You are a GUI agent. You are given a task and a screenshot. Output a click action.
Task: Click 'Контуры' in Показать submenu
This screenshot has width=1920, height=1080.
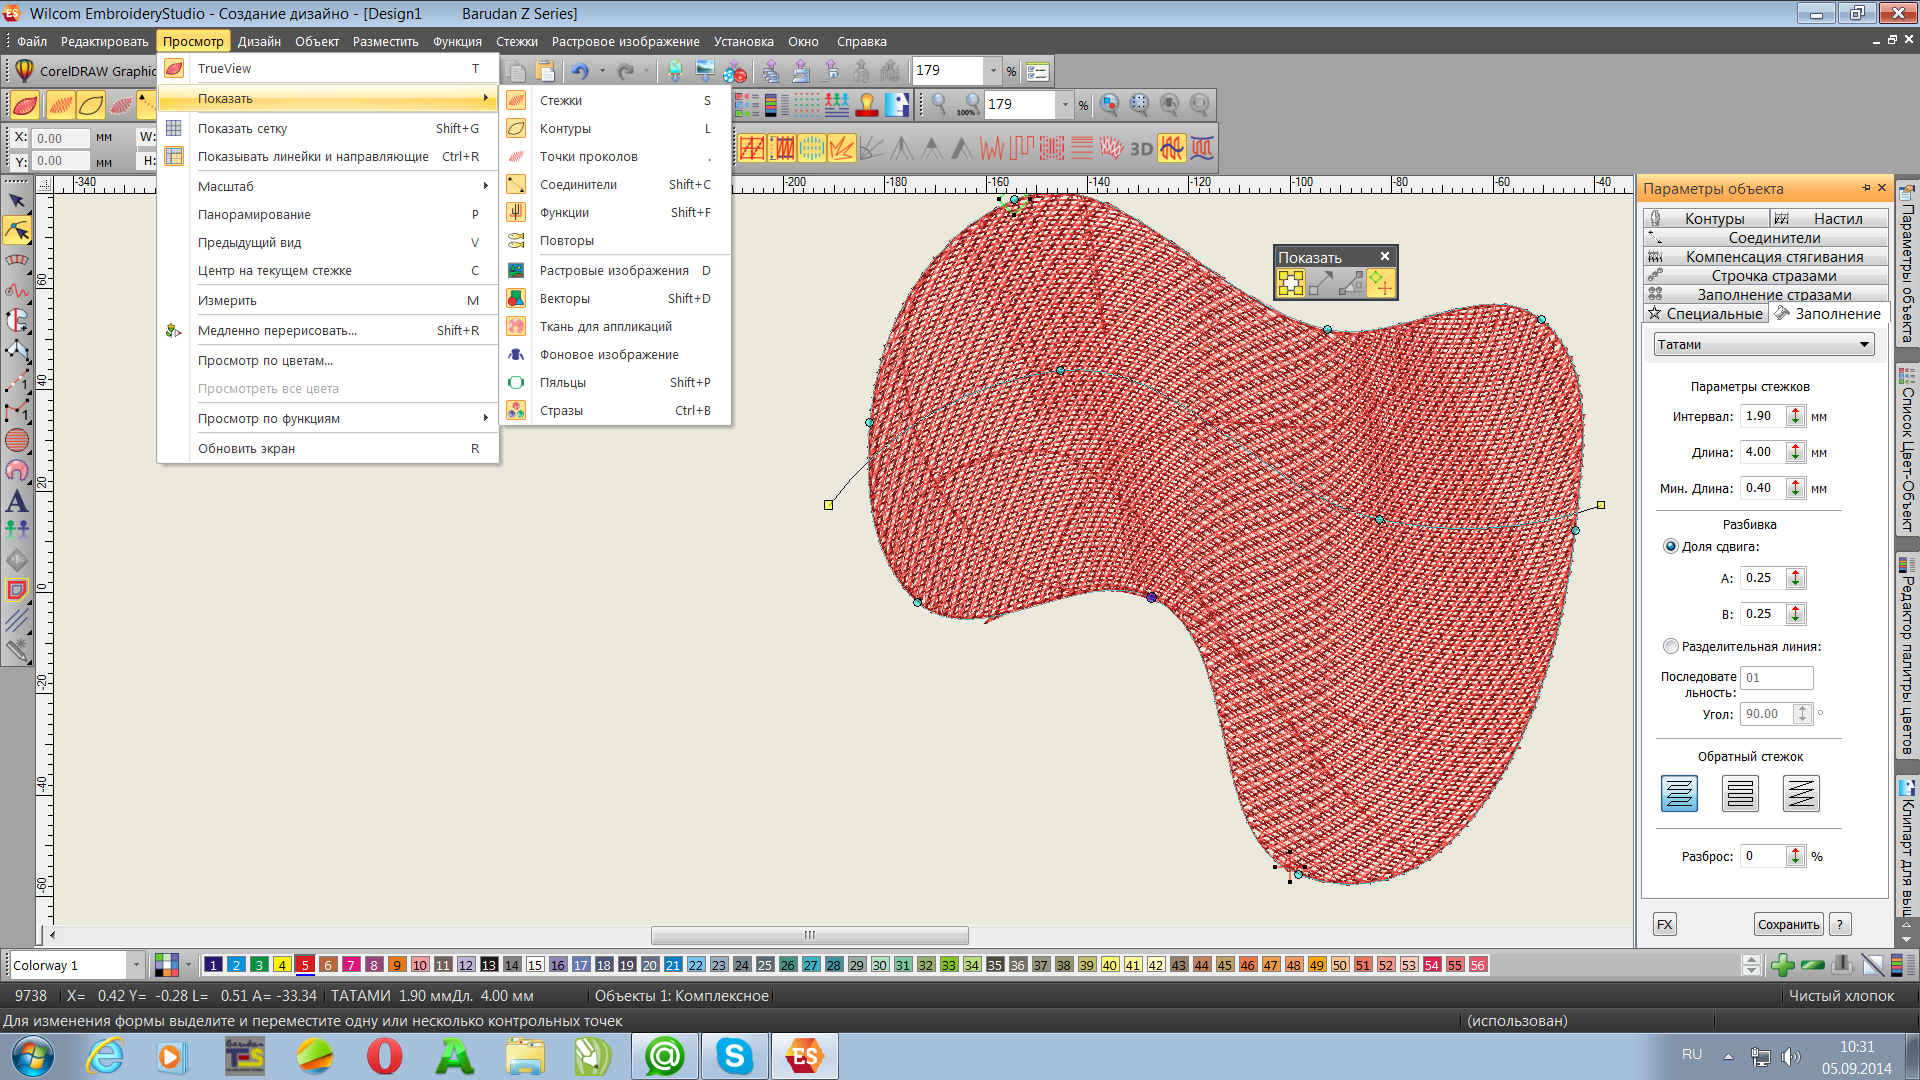pyautogui.click(x=565, y=128)
